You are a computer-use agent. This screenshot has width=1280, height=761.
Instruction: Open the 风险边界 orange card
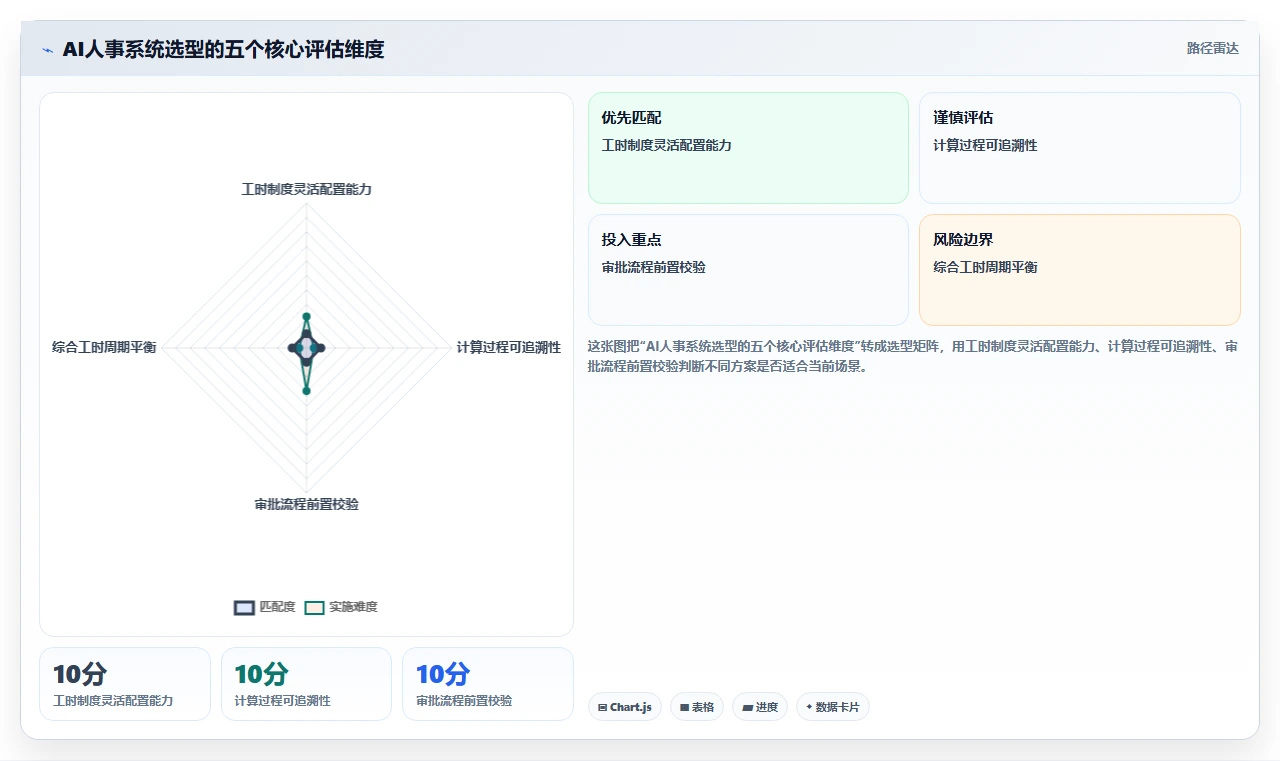pos(1080,270)
